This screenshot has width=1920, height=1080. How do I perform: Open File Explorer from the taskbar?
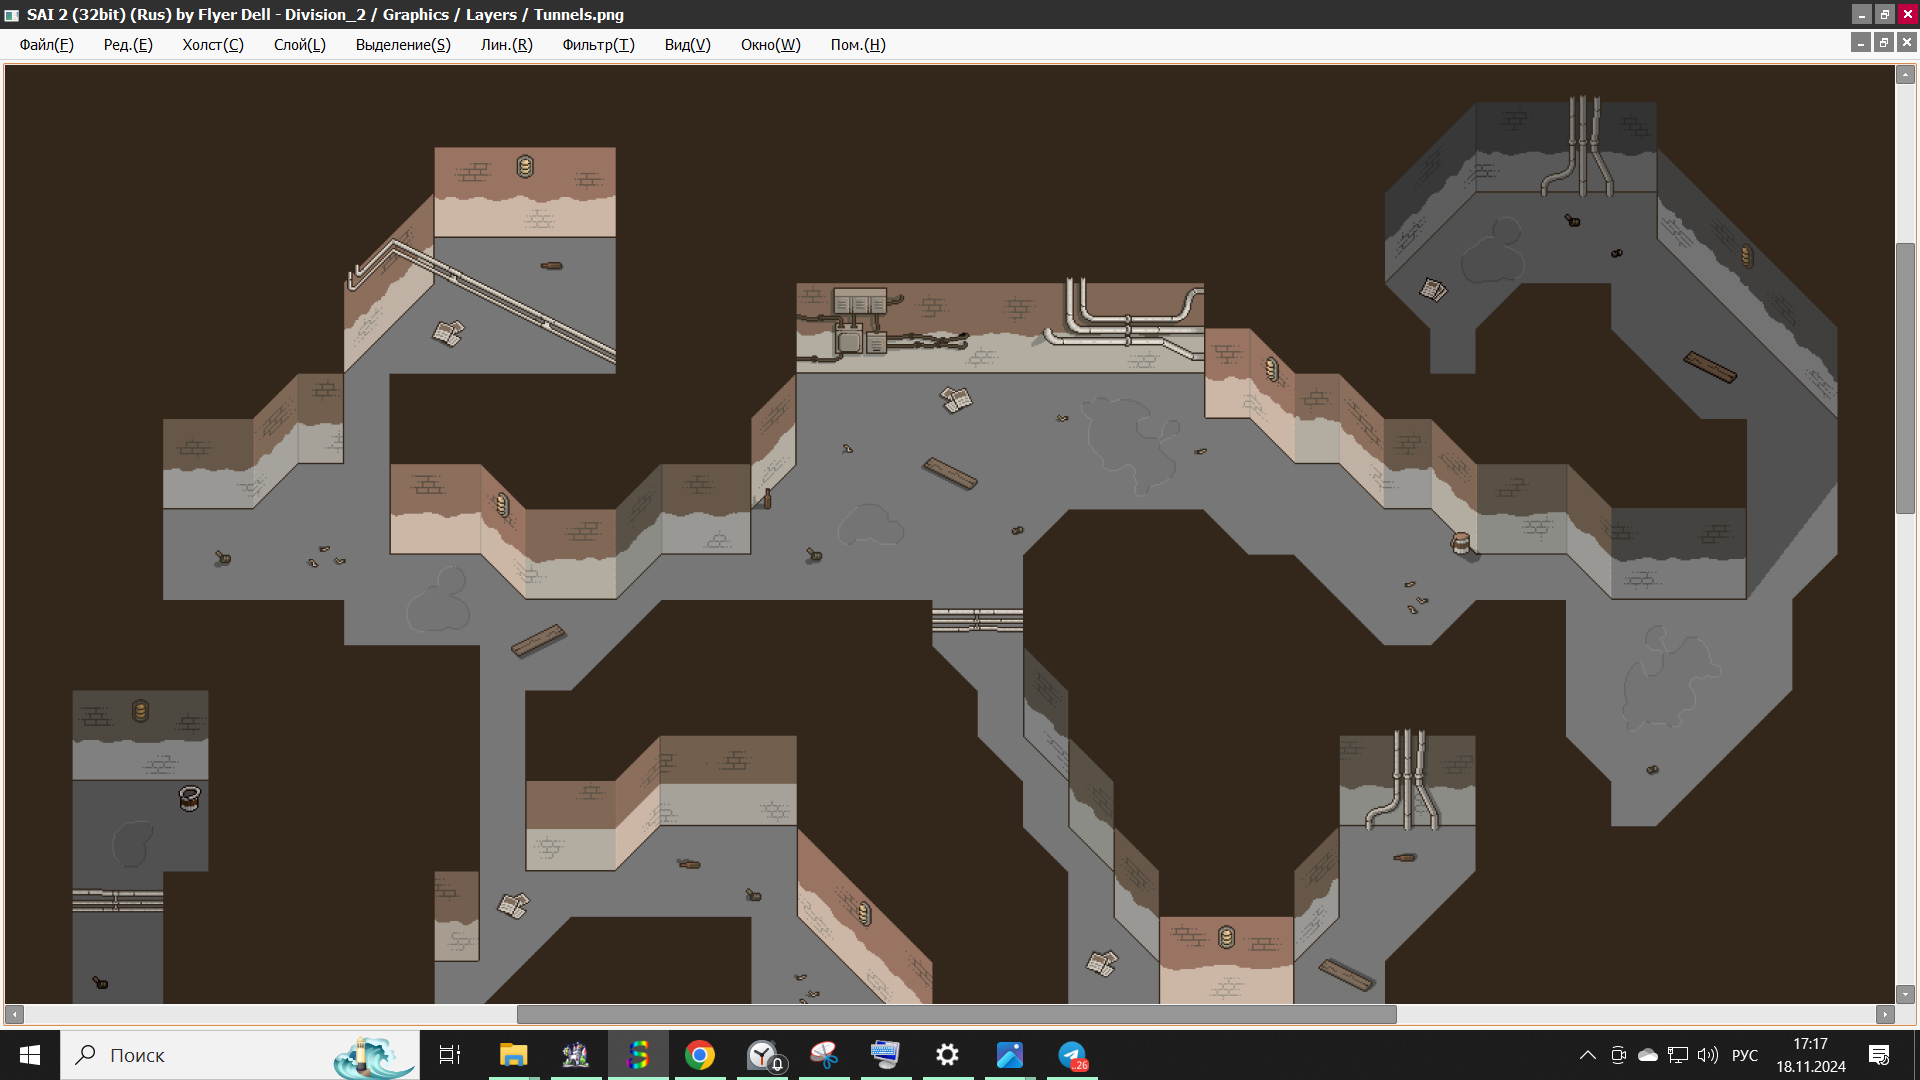[x=513, y=1055]
